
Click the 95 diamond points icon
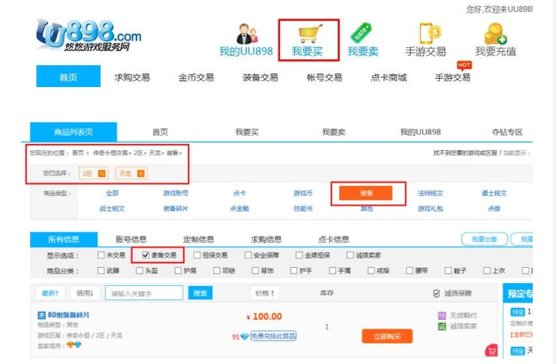click(244, 337)
